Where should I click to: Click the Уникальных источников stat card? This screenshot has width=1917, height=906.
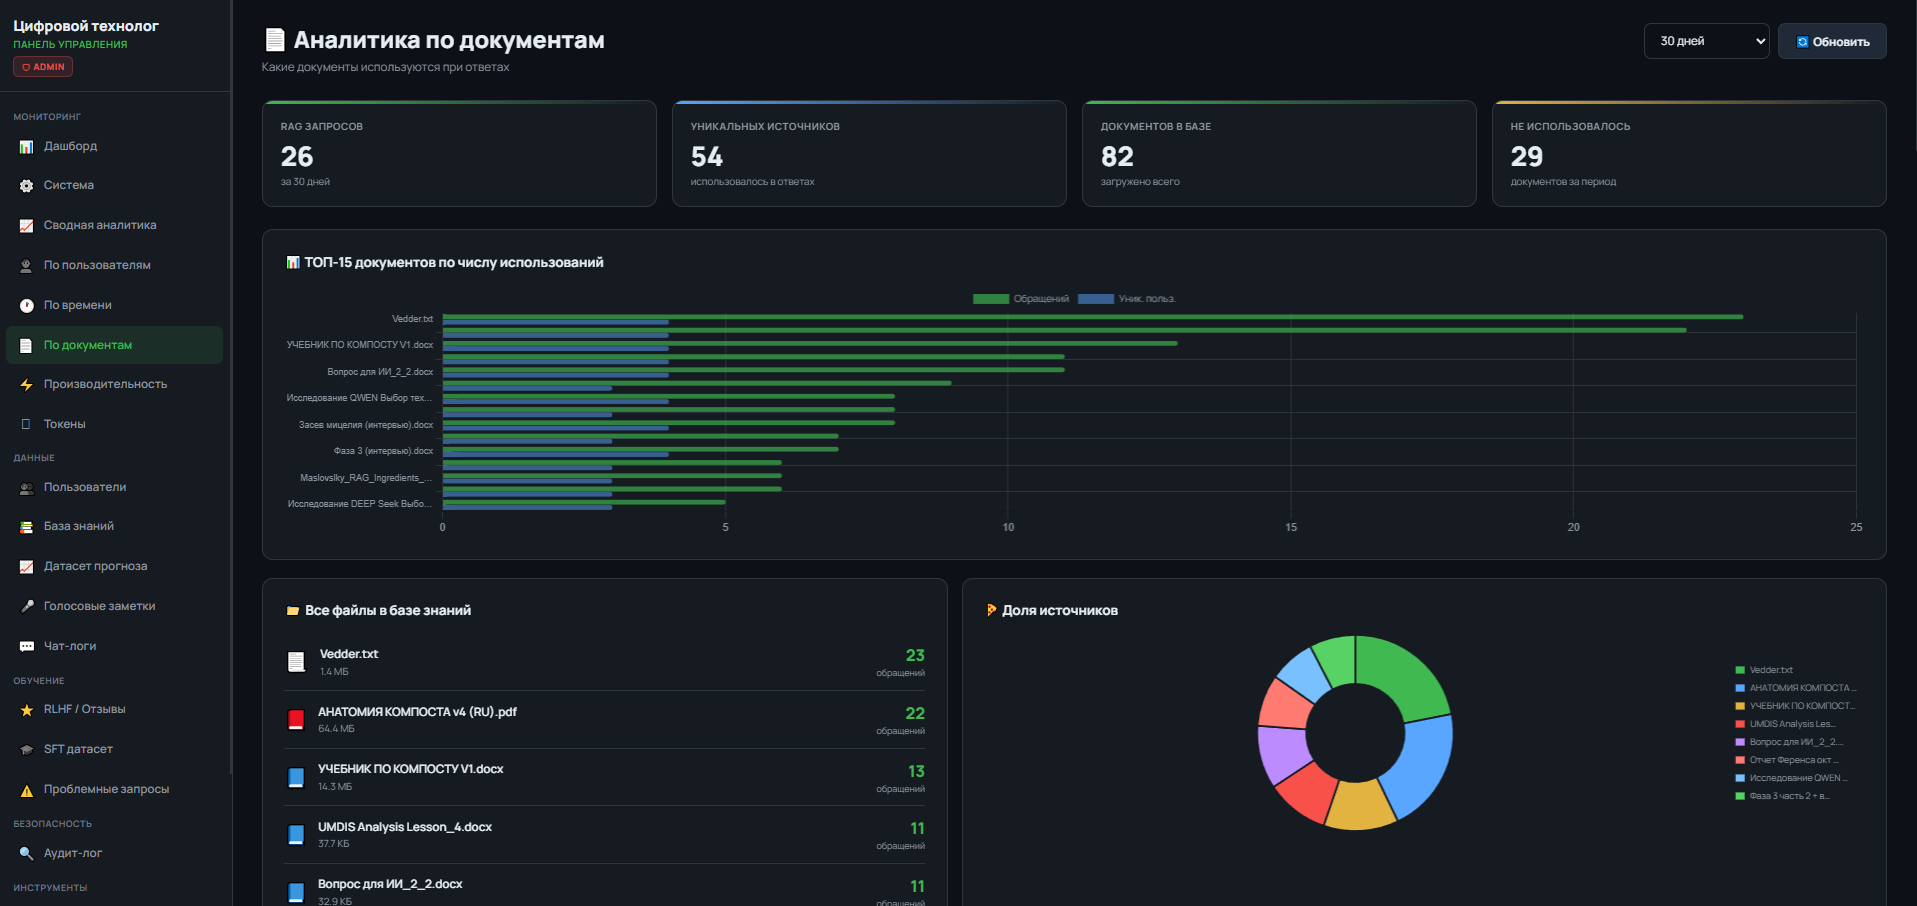point(869,153)
